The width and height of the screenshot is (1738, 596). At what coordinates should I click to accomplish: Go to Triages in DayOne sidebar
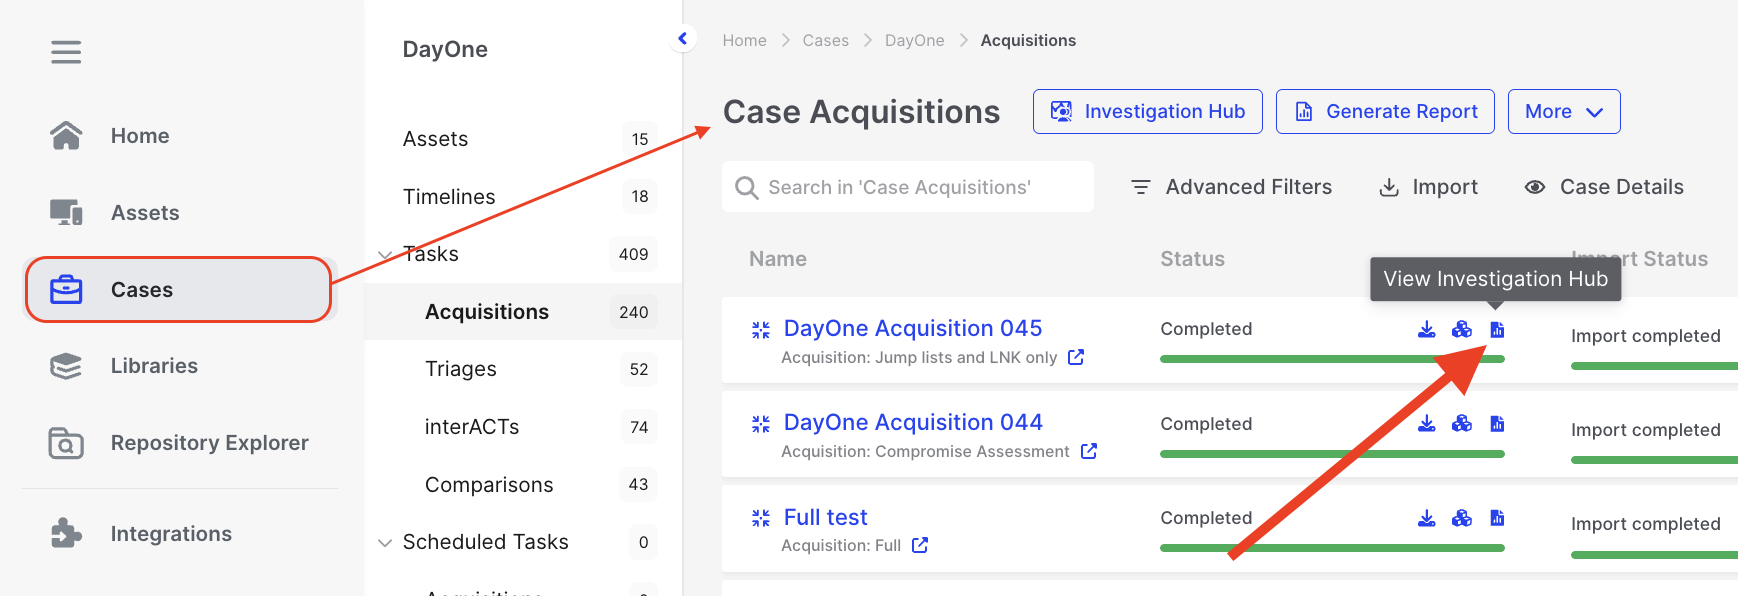[460, 369]
